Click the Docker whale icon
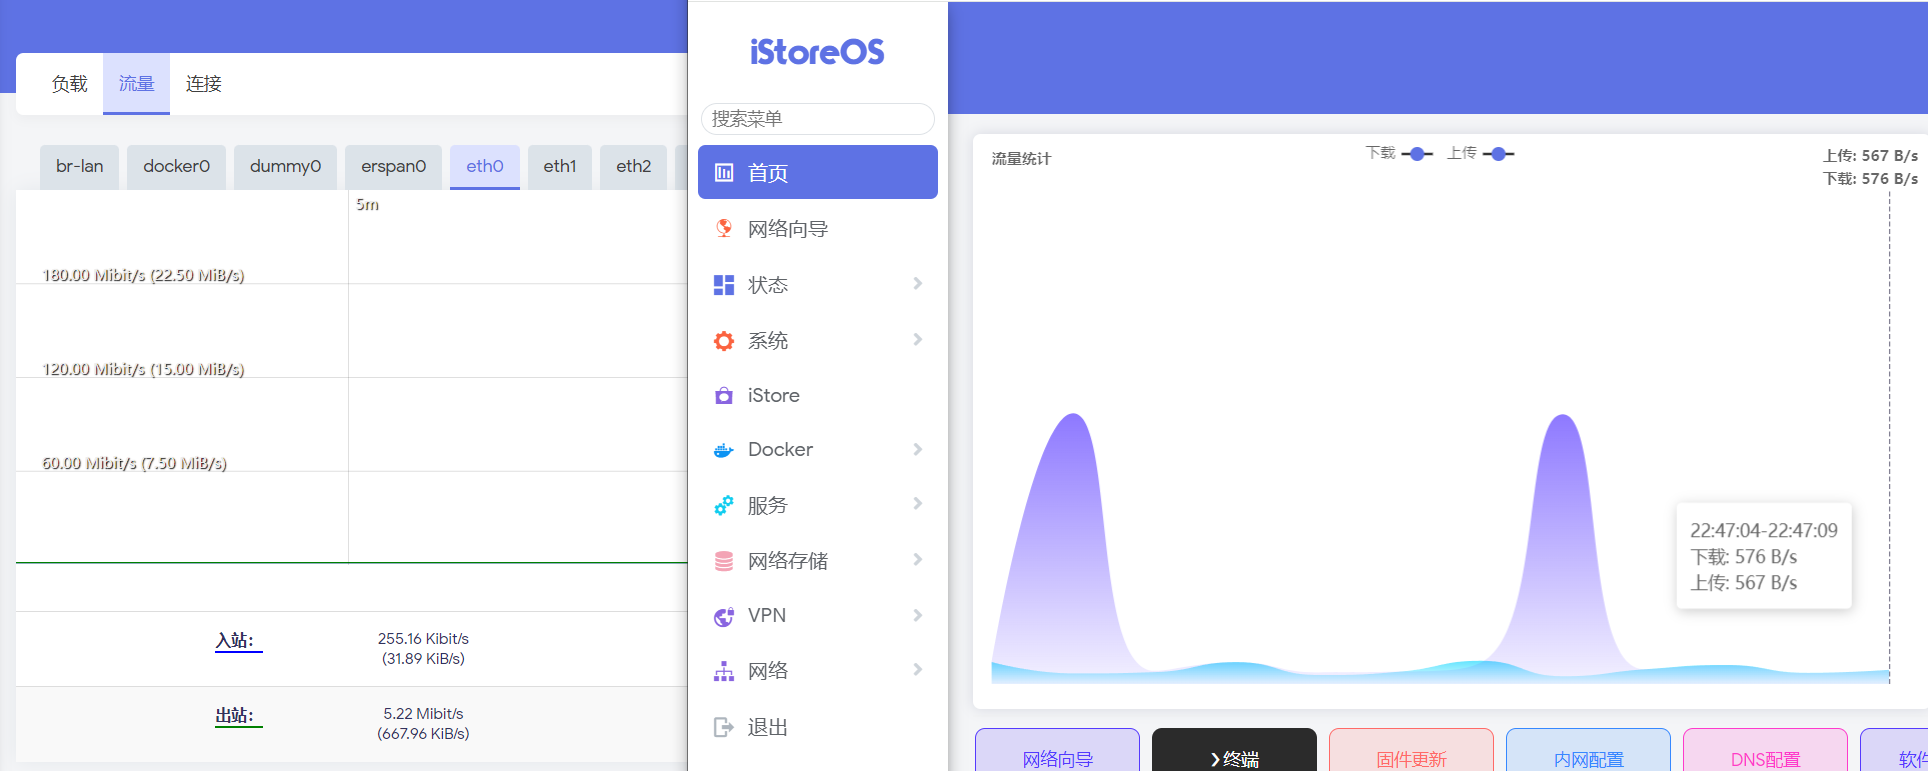Image resolution: width=1928 pixels, height=771 pixels. [724, 450]
